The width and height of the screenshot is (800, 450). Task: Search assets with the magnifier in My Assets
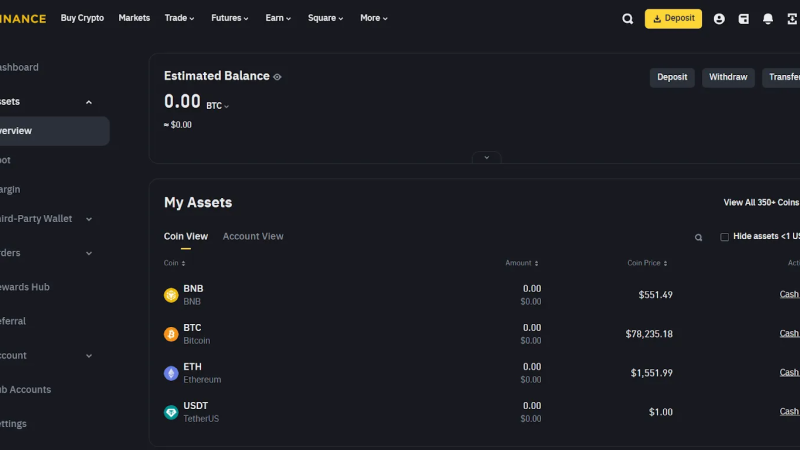[x=698, y=237]
